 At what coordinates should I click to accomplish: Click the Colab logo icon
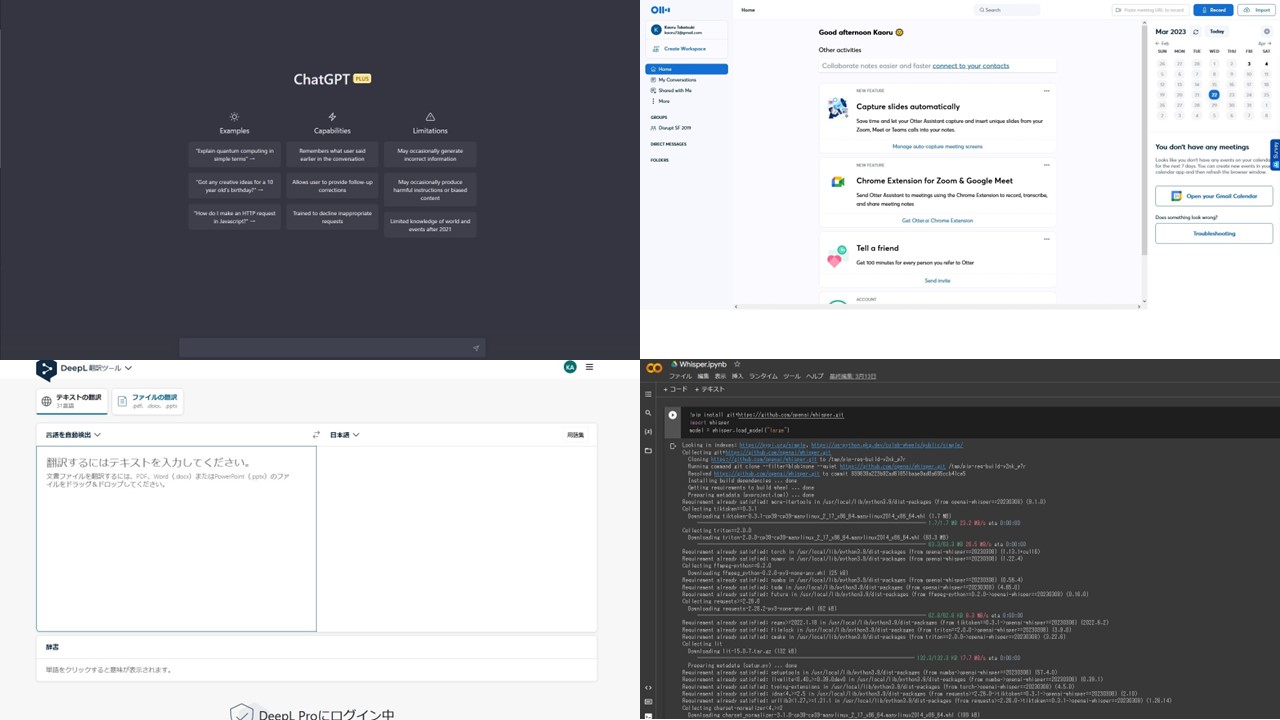click(x=654, y=368)
